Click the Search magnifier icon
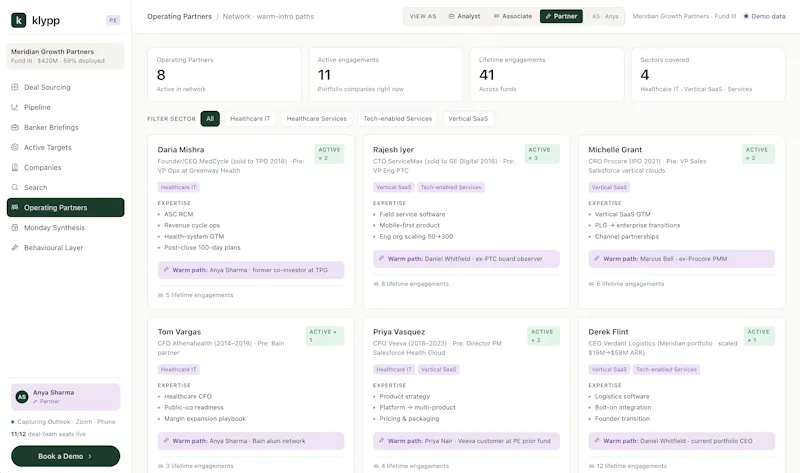The image size is (800, 473). click(15, 187)
